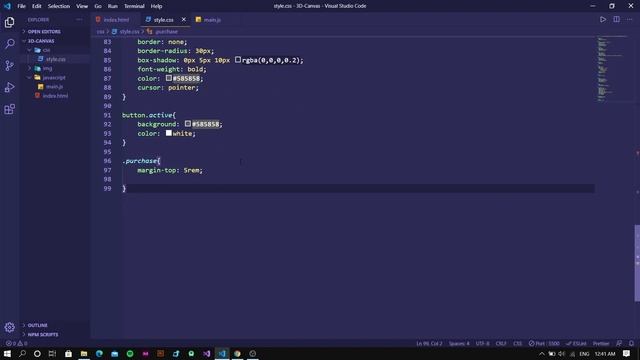
Task: Open the File menu
Action: pos(21,6)
